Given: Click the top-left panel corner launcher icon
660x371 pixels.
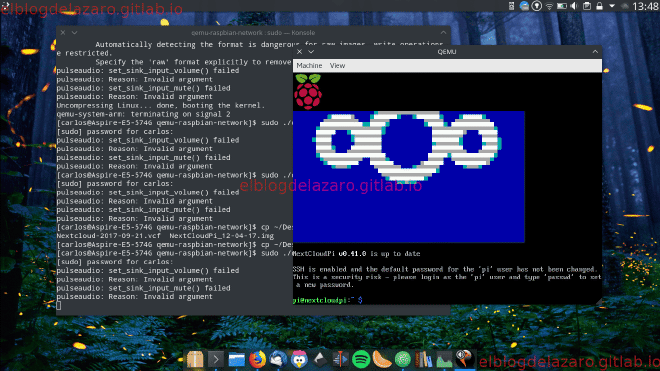Looking at the screenshot, I should (5, 5).
